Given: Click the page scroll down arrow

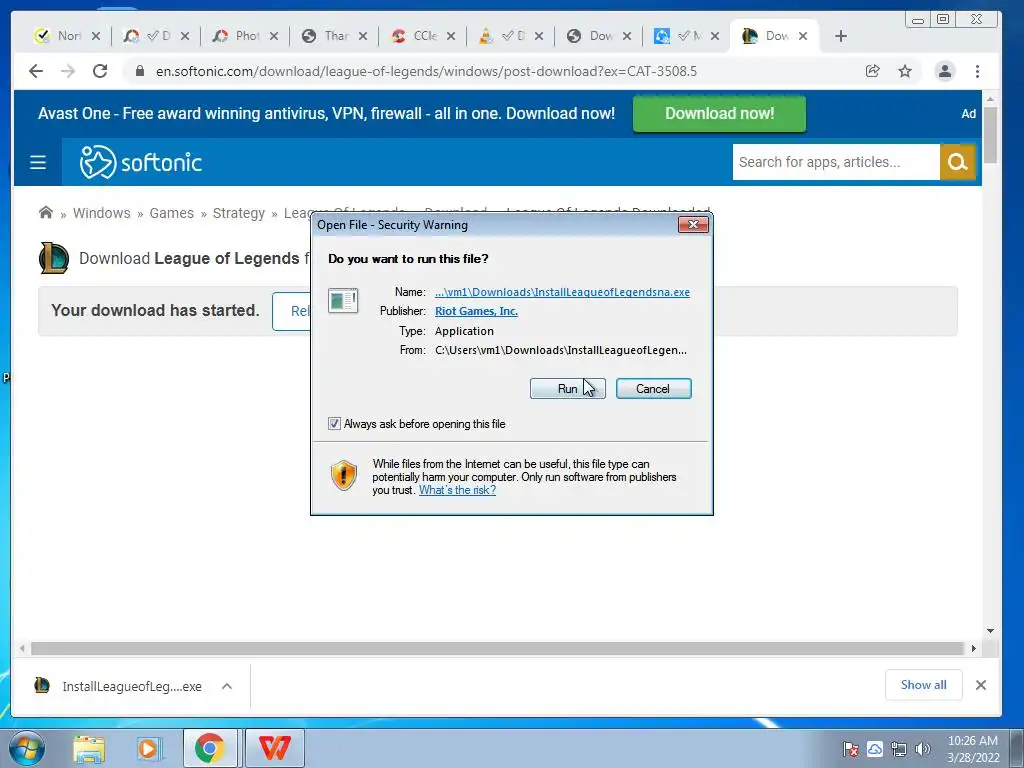Looking at the screenshot, I should [x=990, y=631].
